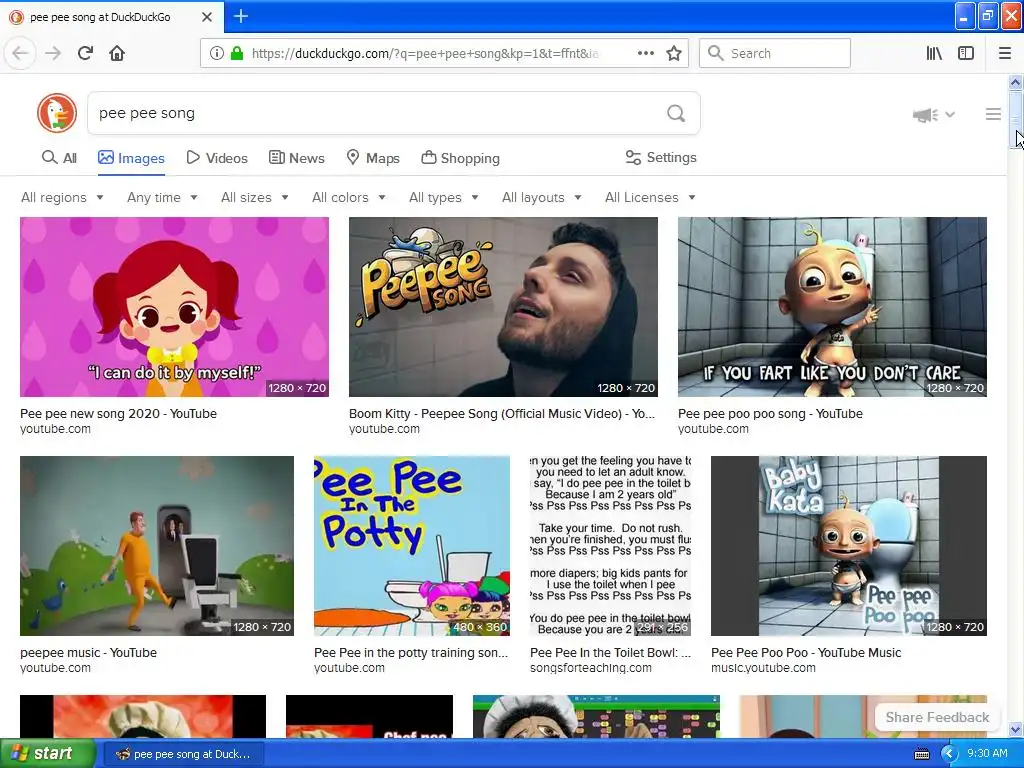This screenshot has height=768, width=1024.
Task: Click 'peepee music - YouTube' title
Action: pos(88,652)
